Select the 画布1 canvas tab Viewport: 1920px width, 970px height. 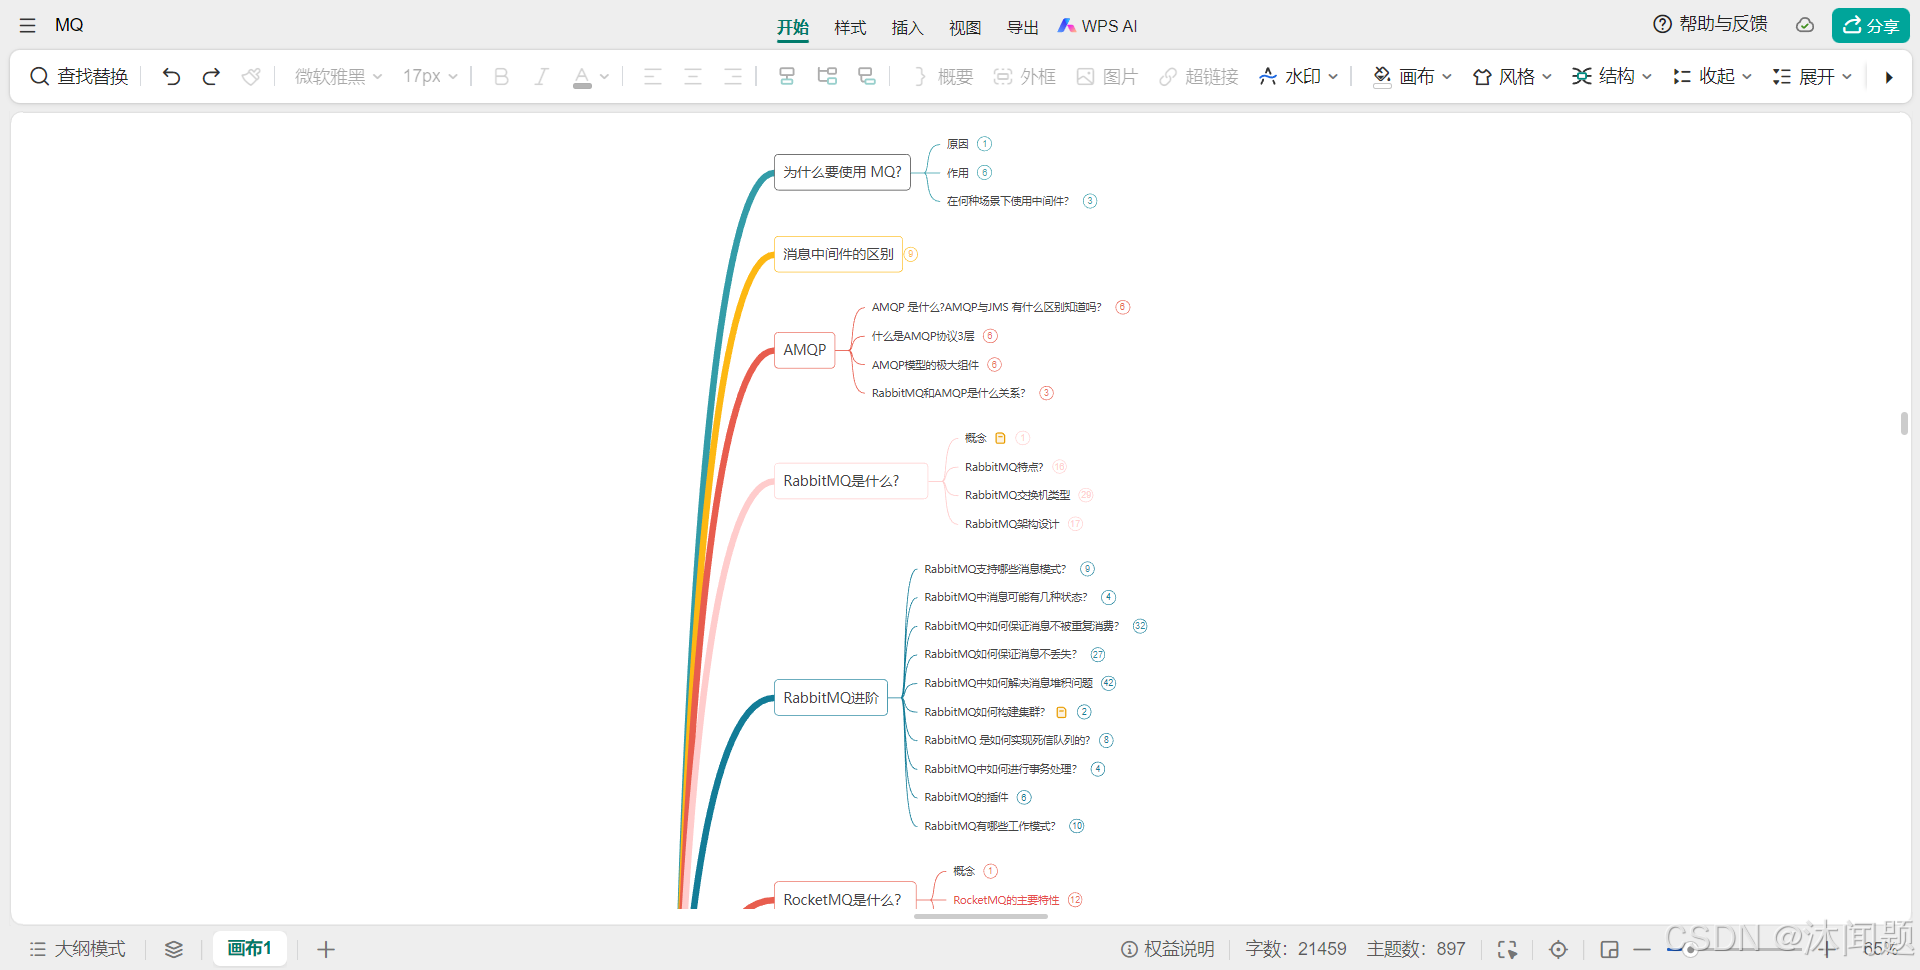point(250,948)
